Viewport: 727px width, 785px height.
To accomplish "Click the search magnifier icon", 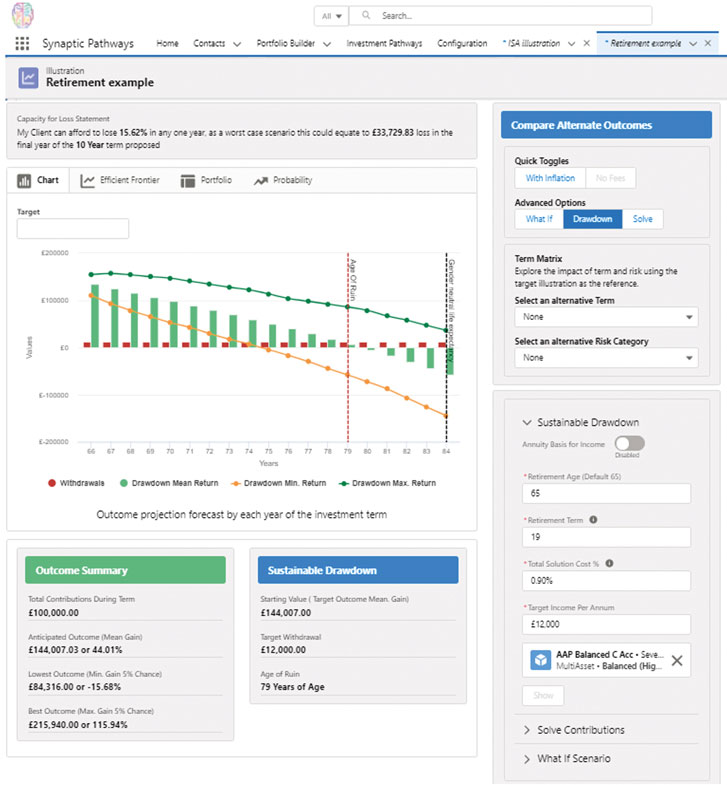I will pyautogui.click(x=366, y=16).
